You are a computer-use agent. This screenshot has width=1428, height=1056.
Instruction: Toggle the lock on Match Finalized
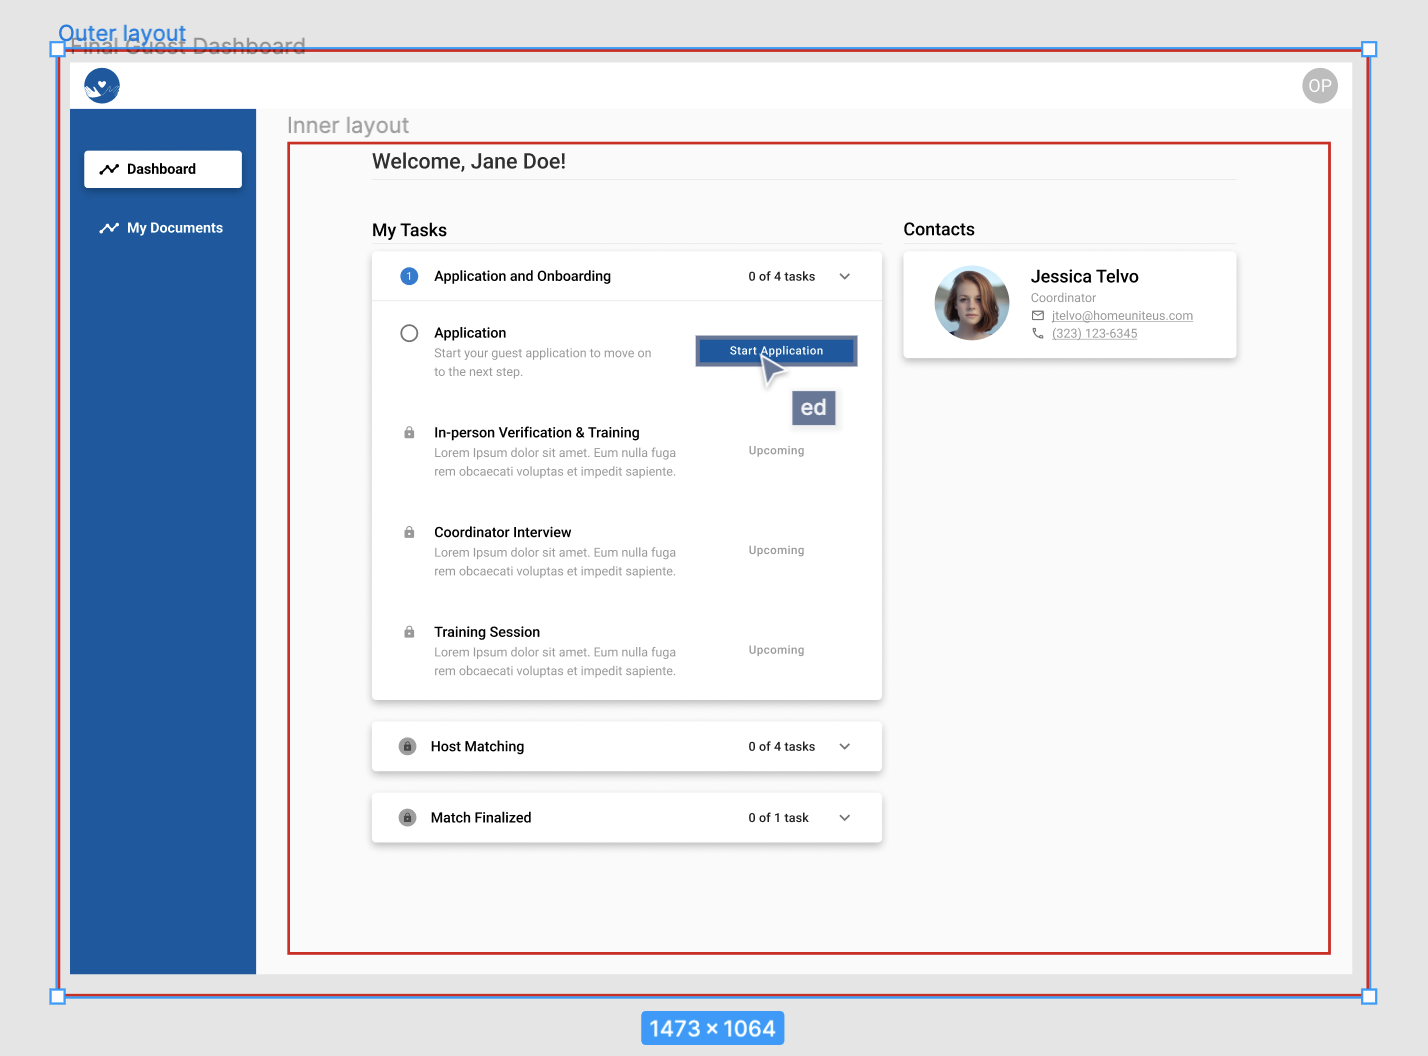tap(407, 817)
